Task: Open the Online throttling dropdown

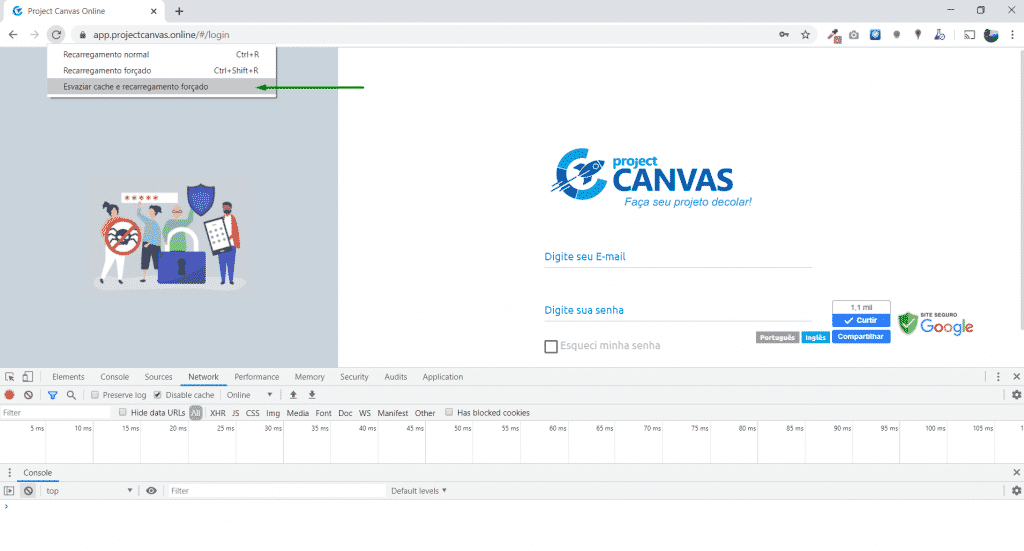Action: coord(249,395)
